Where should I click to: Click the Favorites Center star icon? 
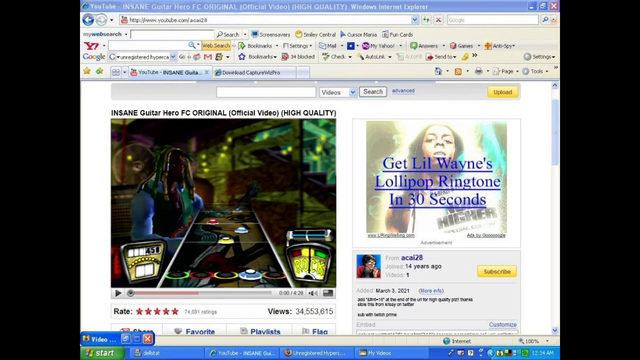[87, 71]
